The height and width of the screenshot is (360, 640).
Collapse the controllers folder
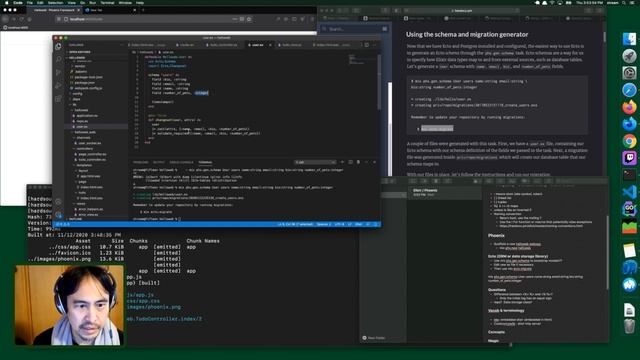[85, 149]
